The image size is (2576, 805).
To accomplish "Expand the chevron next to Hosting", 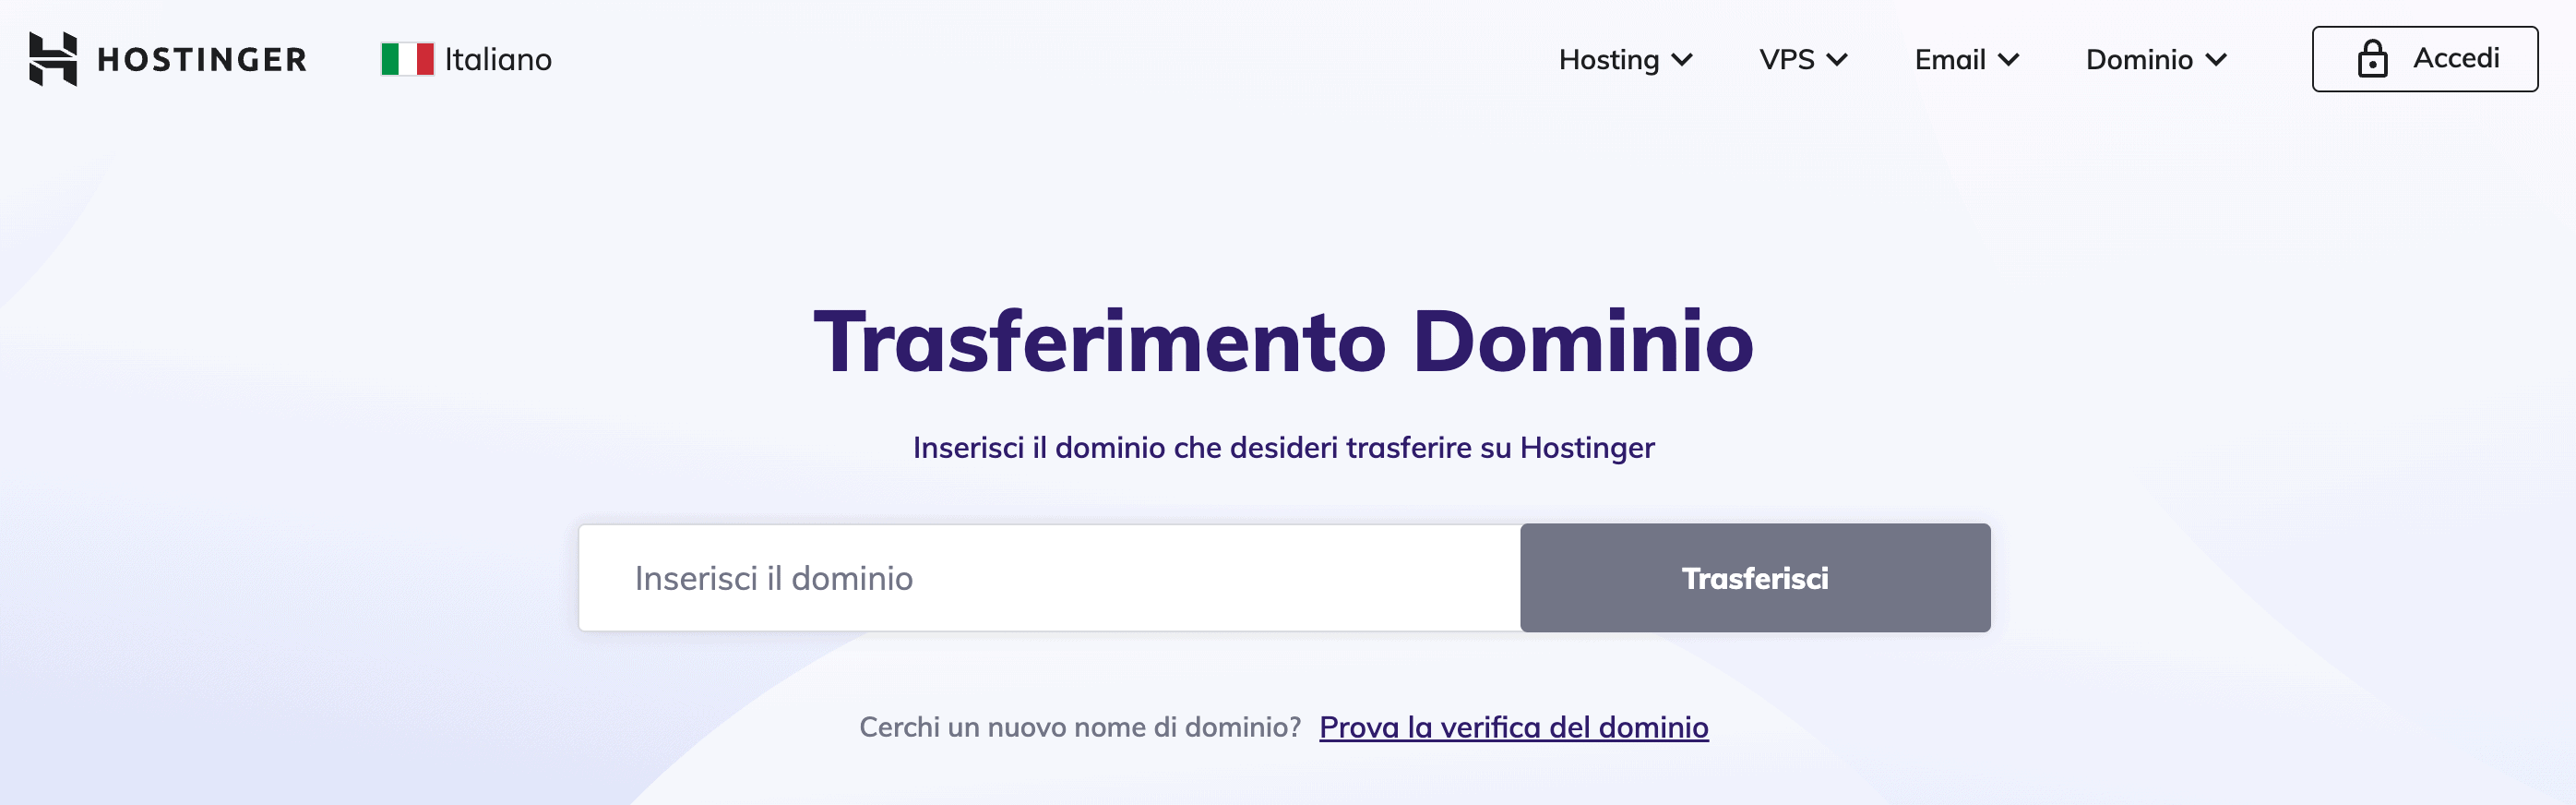I will (1683, 60).
